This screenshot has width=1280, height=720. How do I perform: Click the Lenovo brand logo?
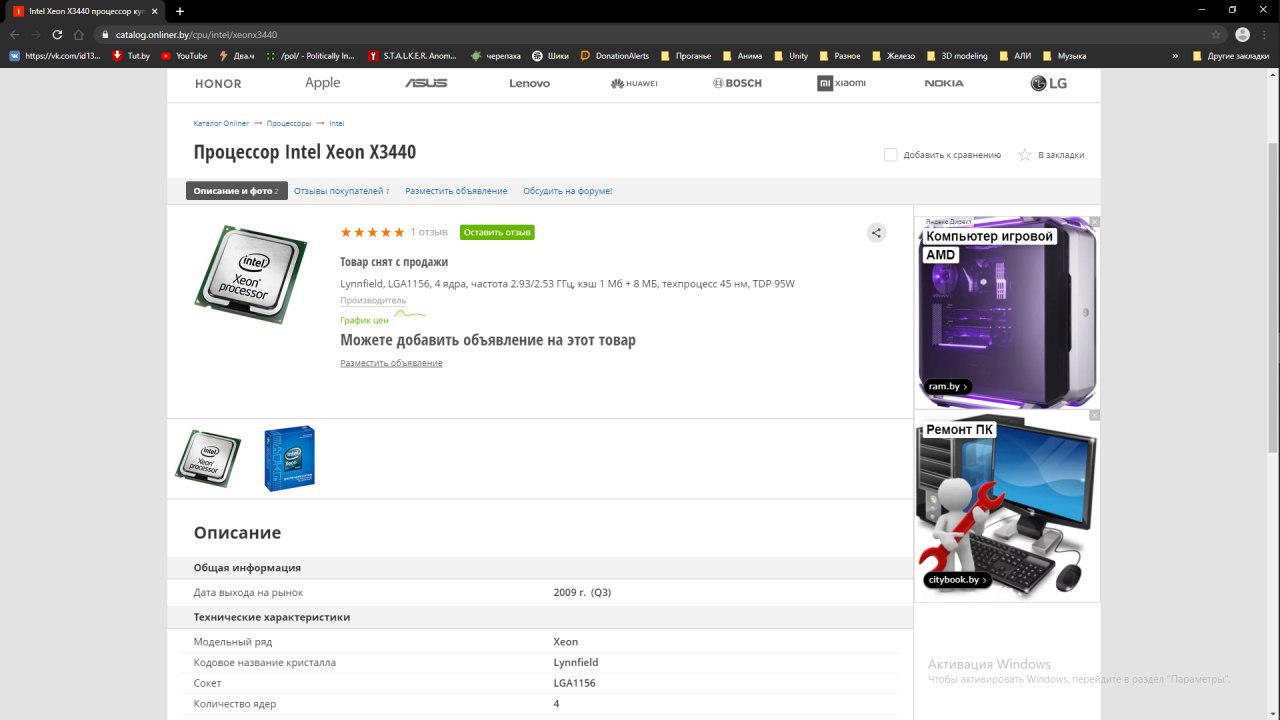pos(530,83)
